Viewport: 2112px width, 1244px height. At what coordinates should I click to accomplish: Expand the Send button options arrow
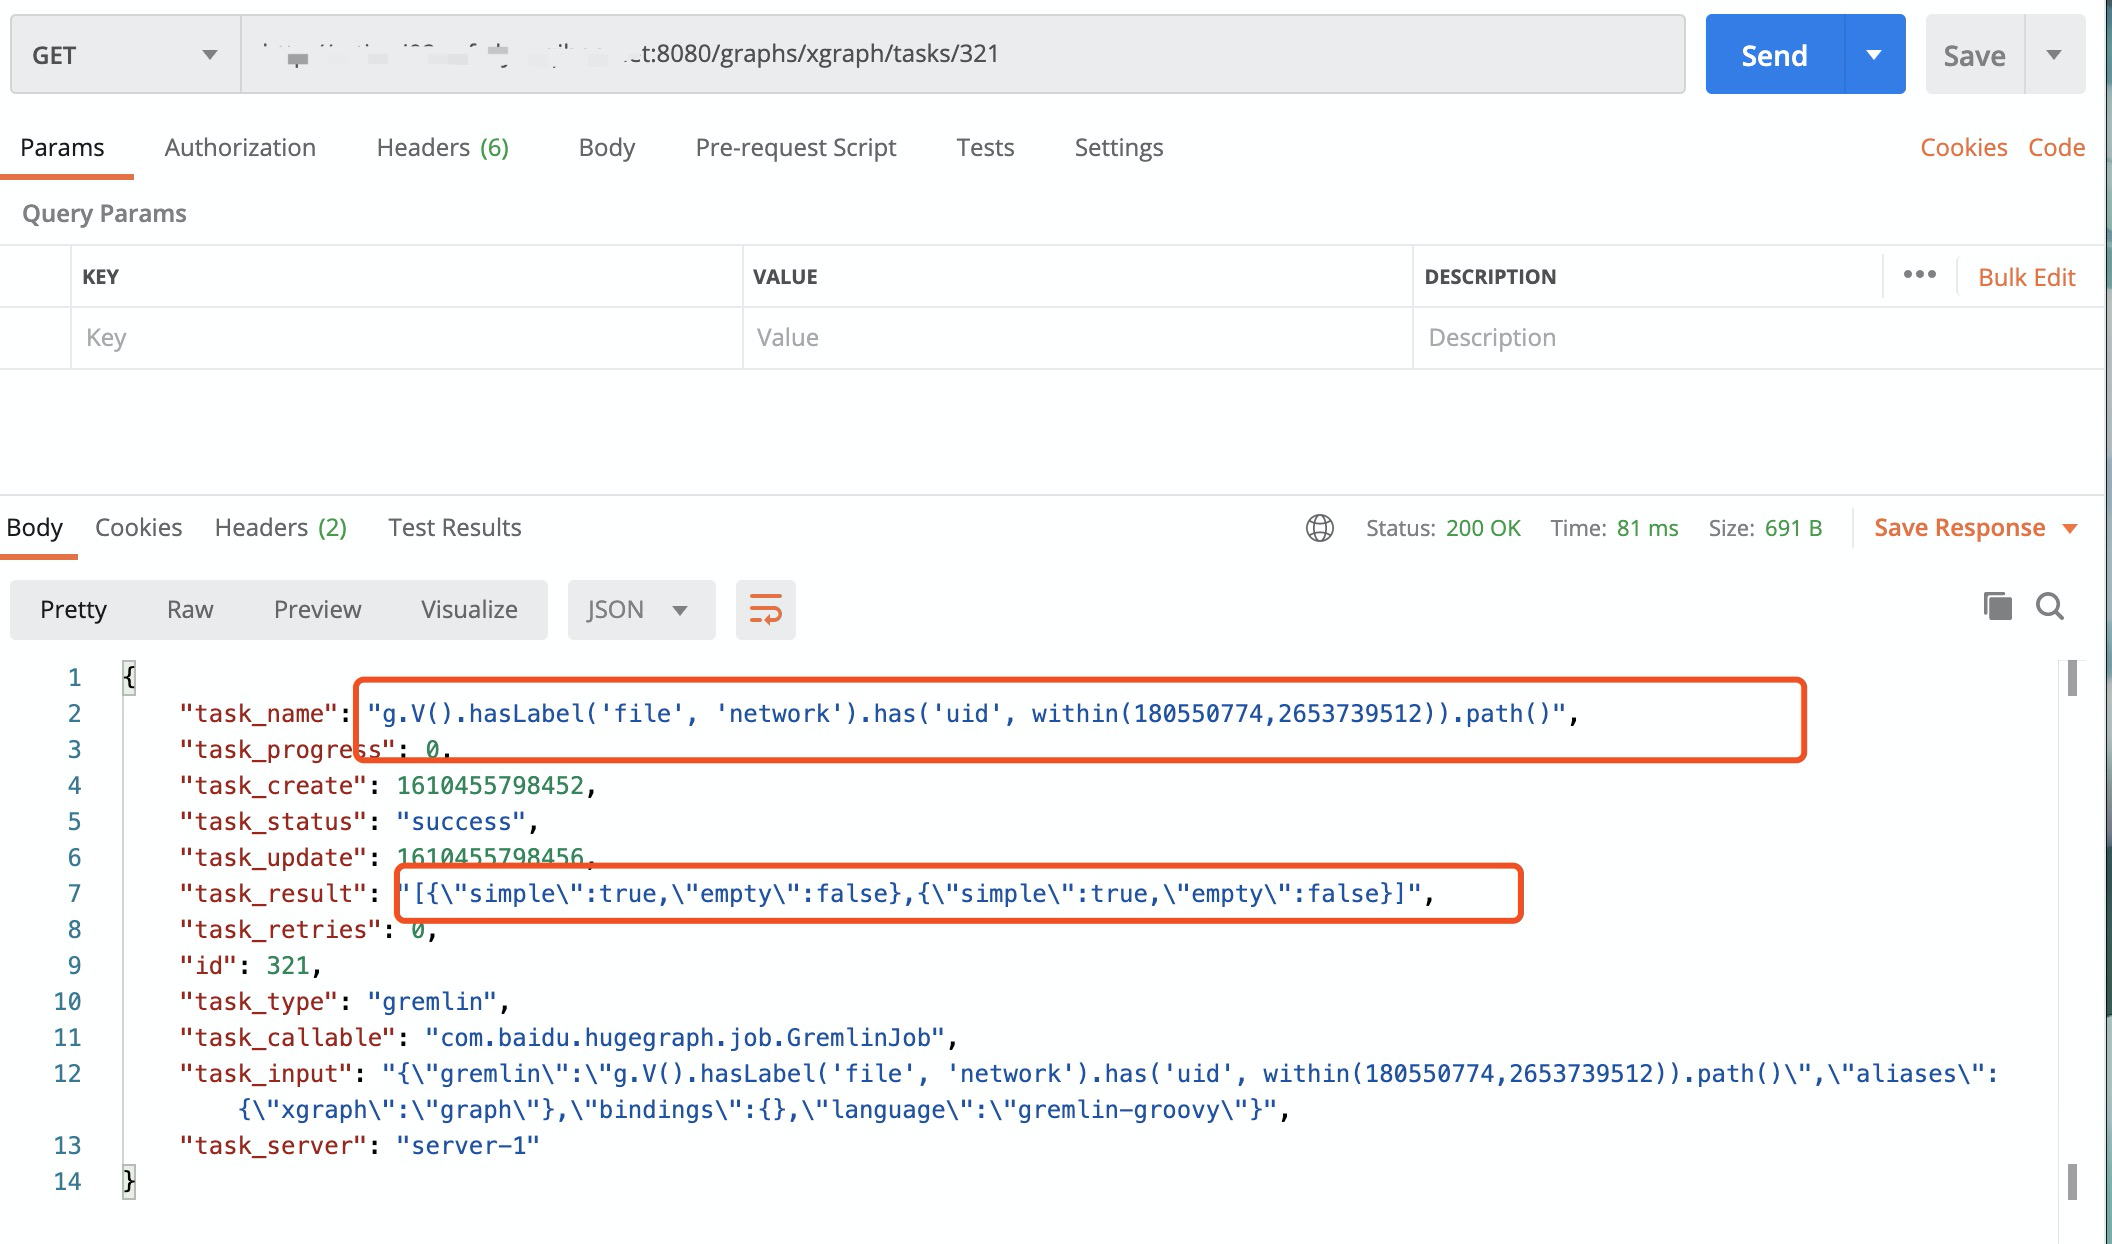click(x=1874, y=54)
